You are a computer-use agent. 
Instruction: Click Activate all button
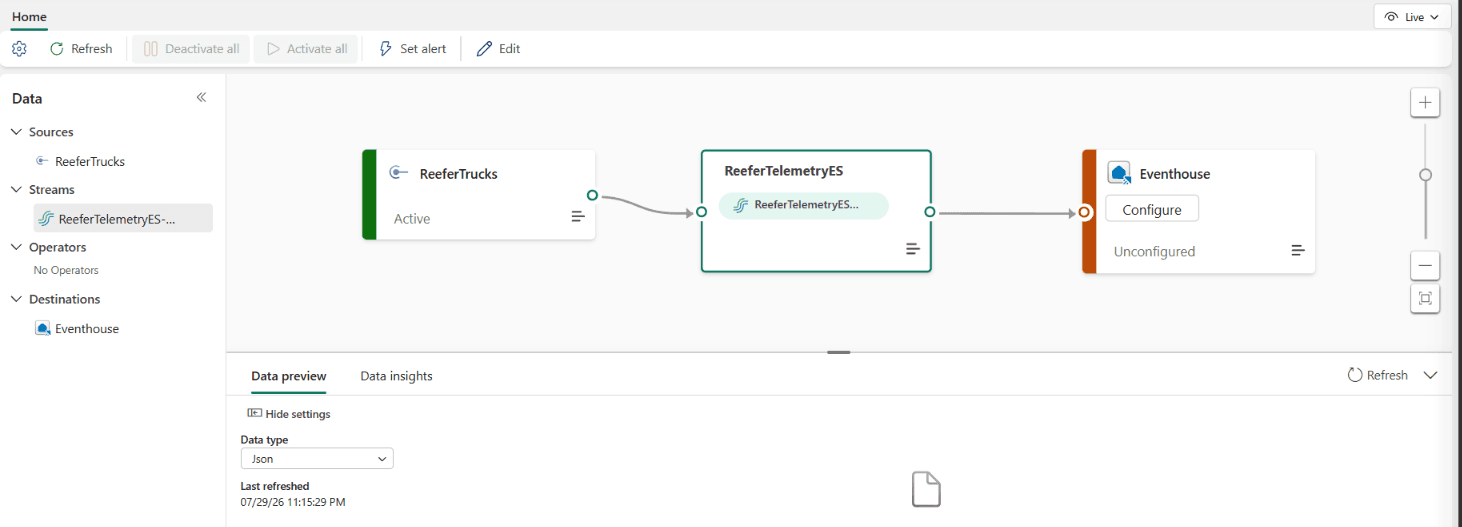[x=307, y=48]
